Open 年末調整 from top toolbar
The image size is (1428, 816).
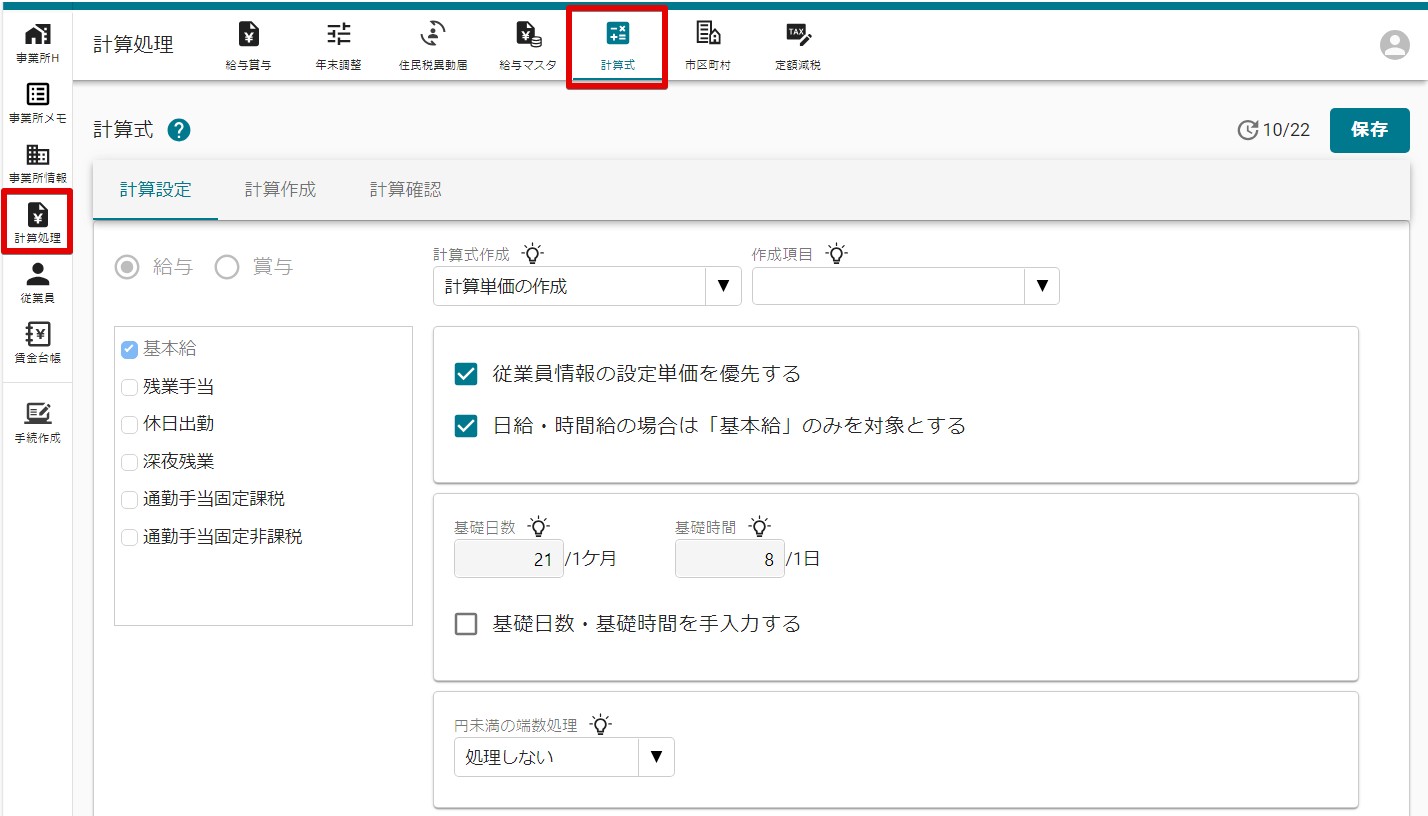[x=339, y=46]
